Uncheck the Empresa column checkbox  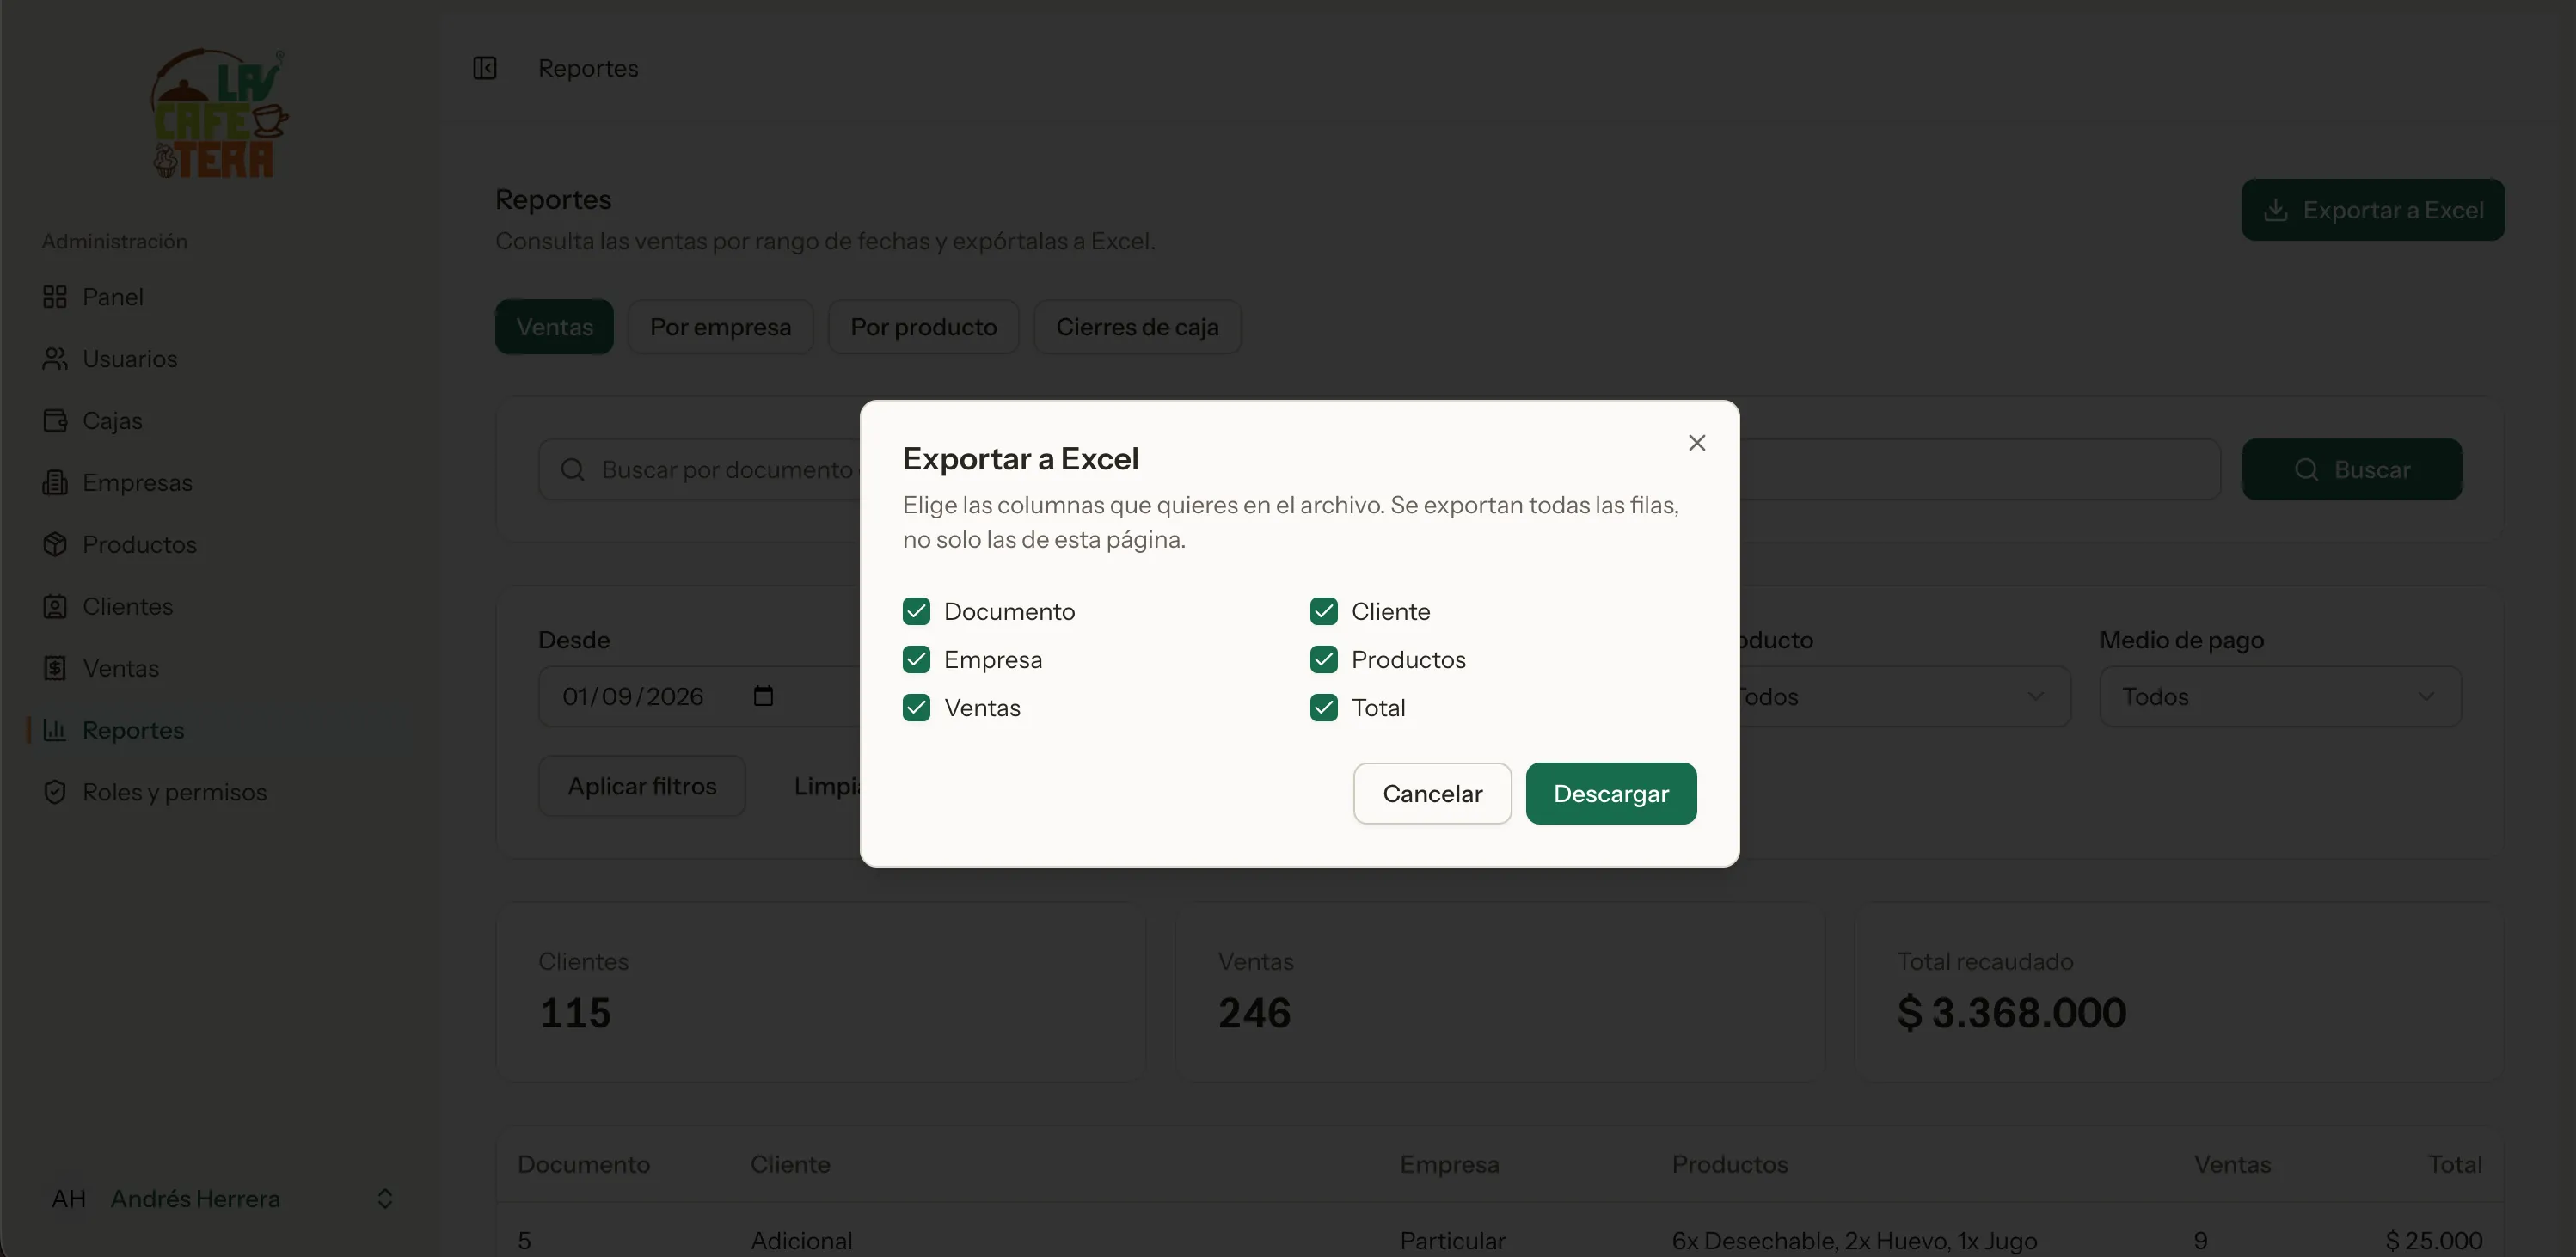pos(916,659)
